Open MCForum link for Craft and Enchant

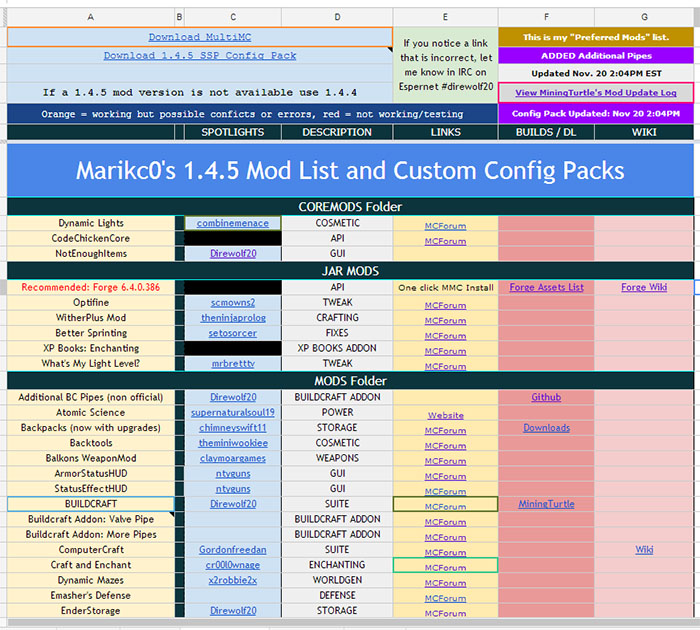point(446,567)
